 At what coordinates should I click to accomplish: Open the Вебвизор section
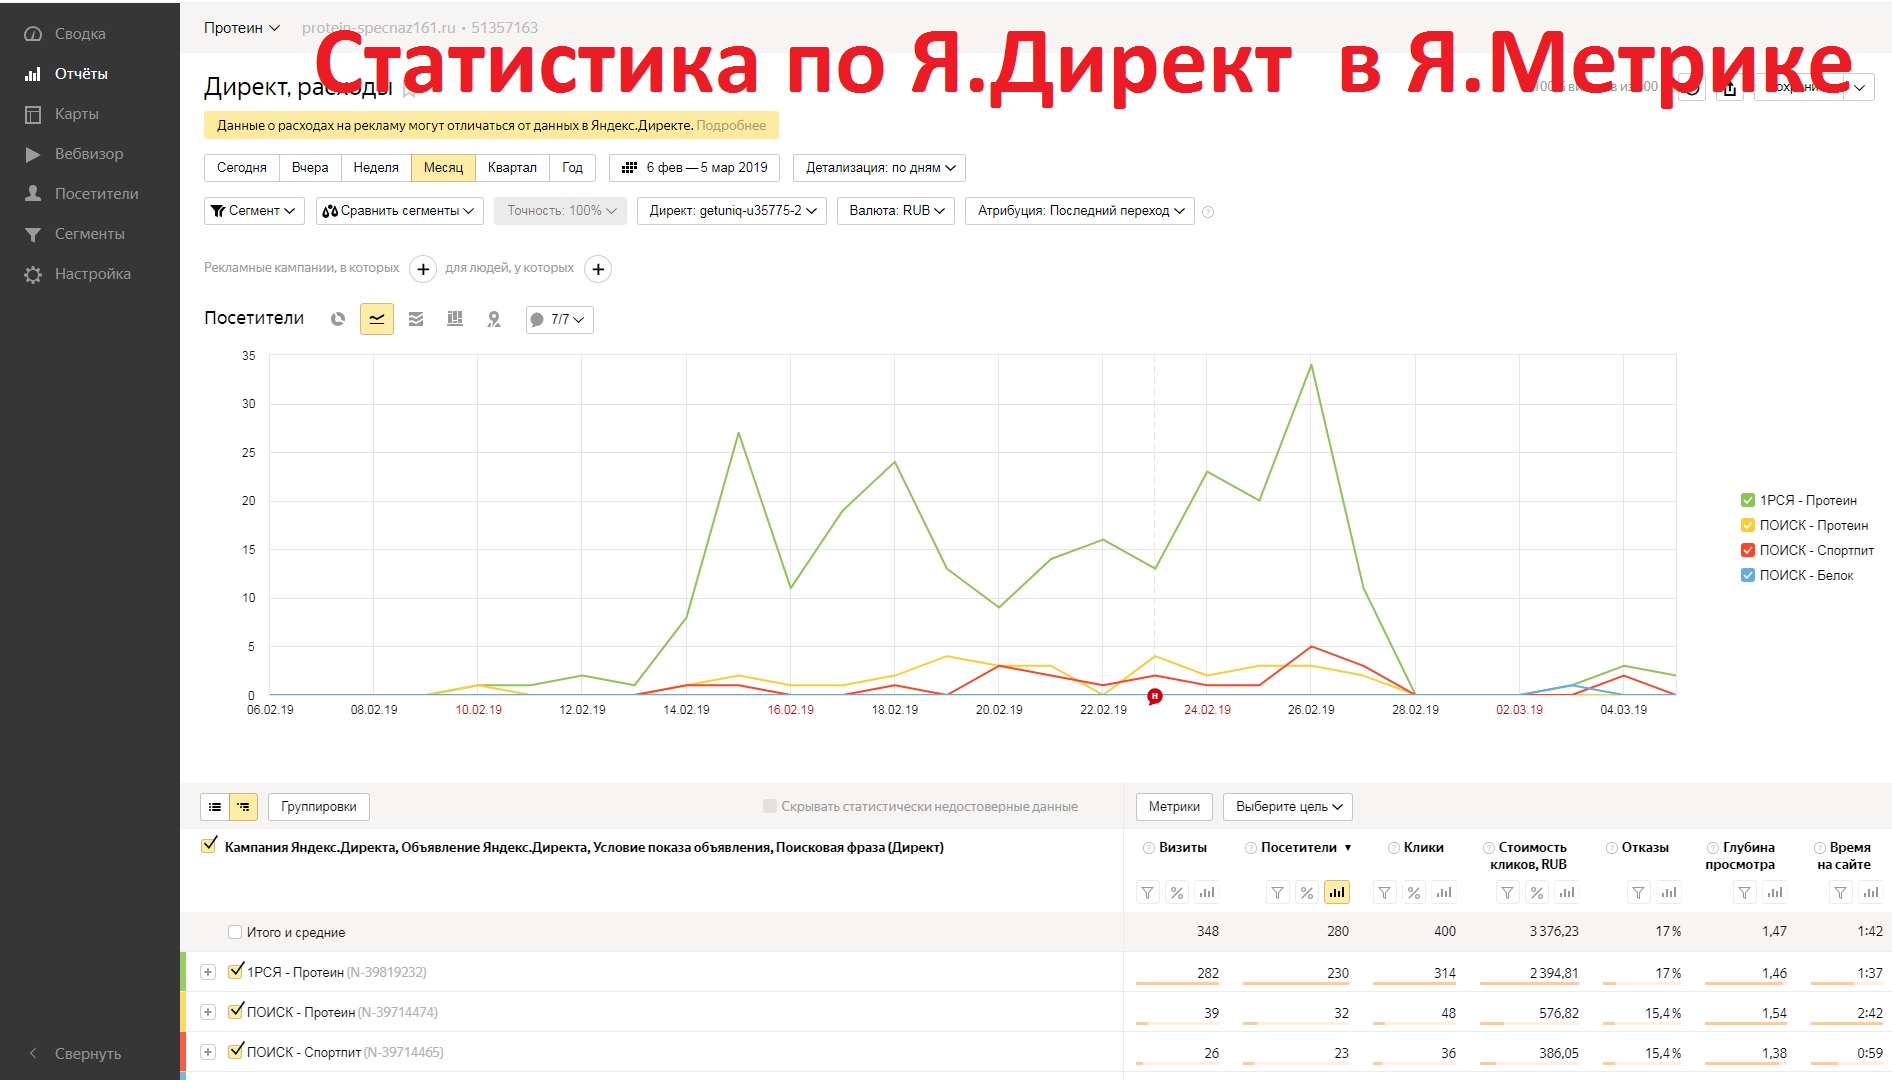pyautogui.click(x=90, y=153)
